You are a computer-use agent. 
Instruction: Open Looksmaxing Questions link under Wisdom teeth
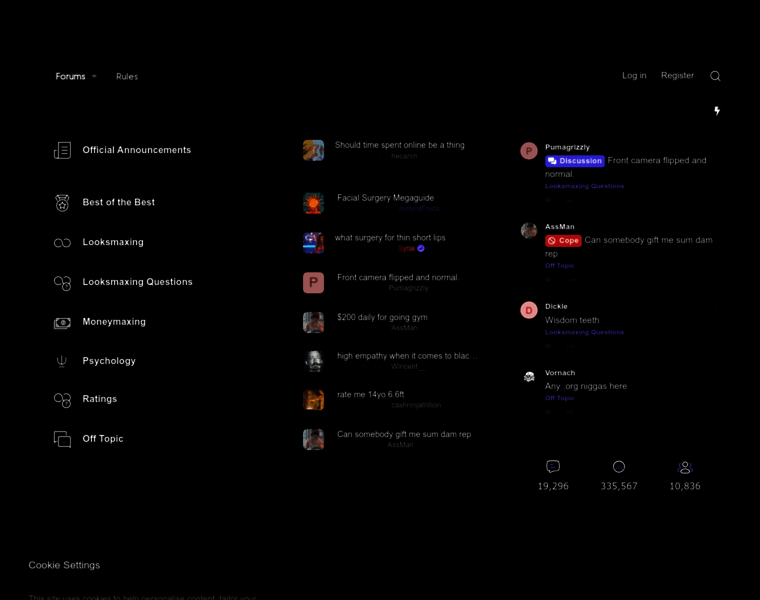(x=585, y=332)
